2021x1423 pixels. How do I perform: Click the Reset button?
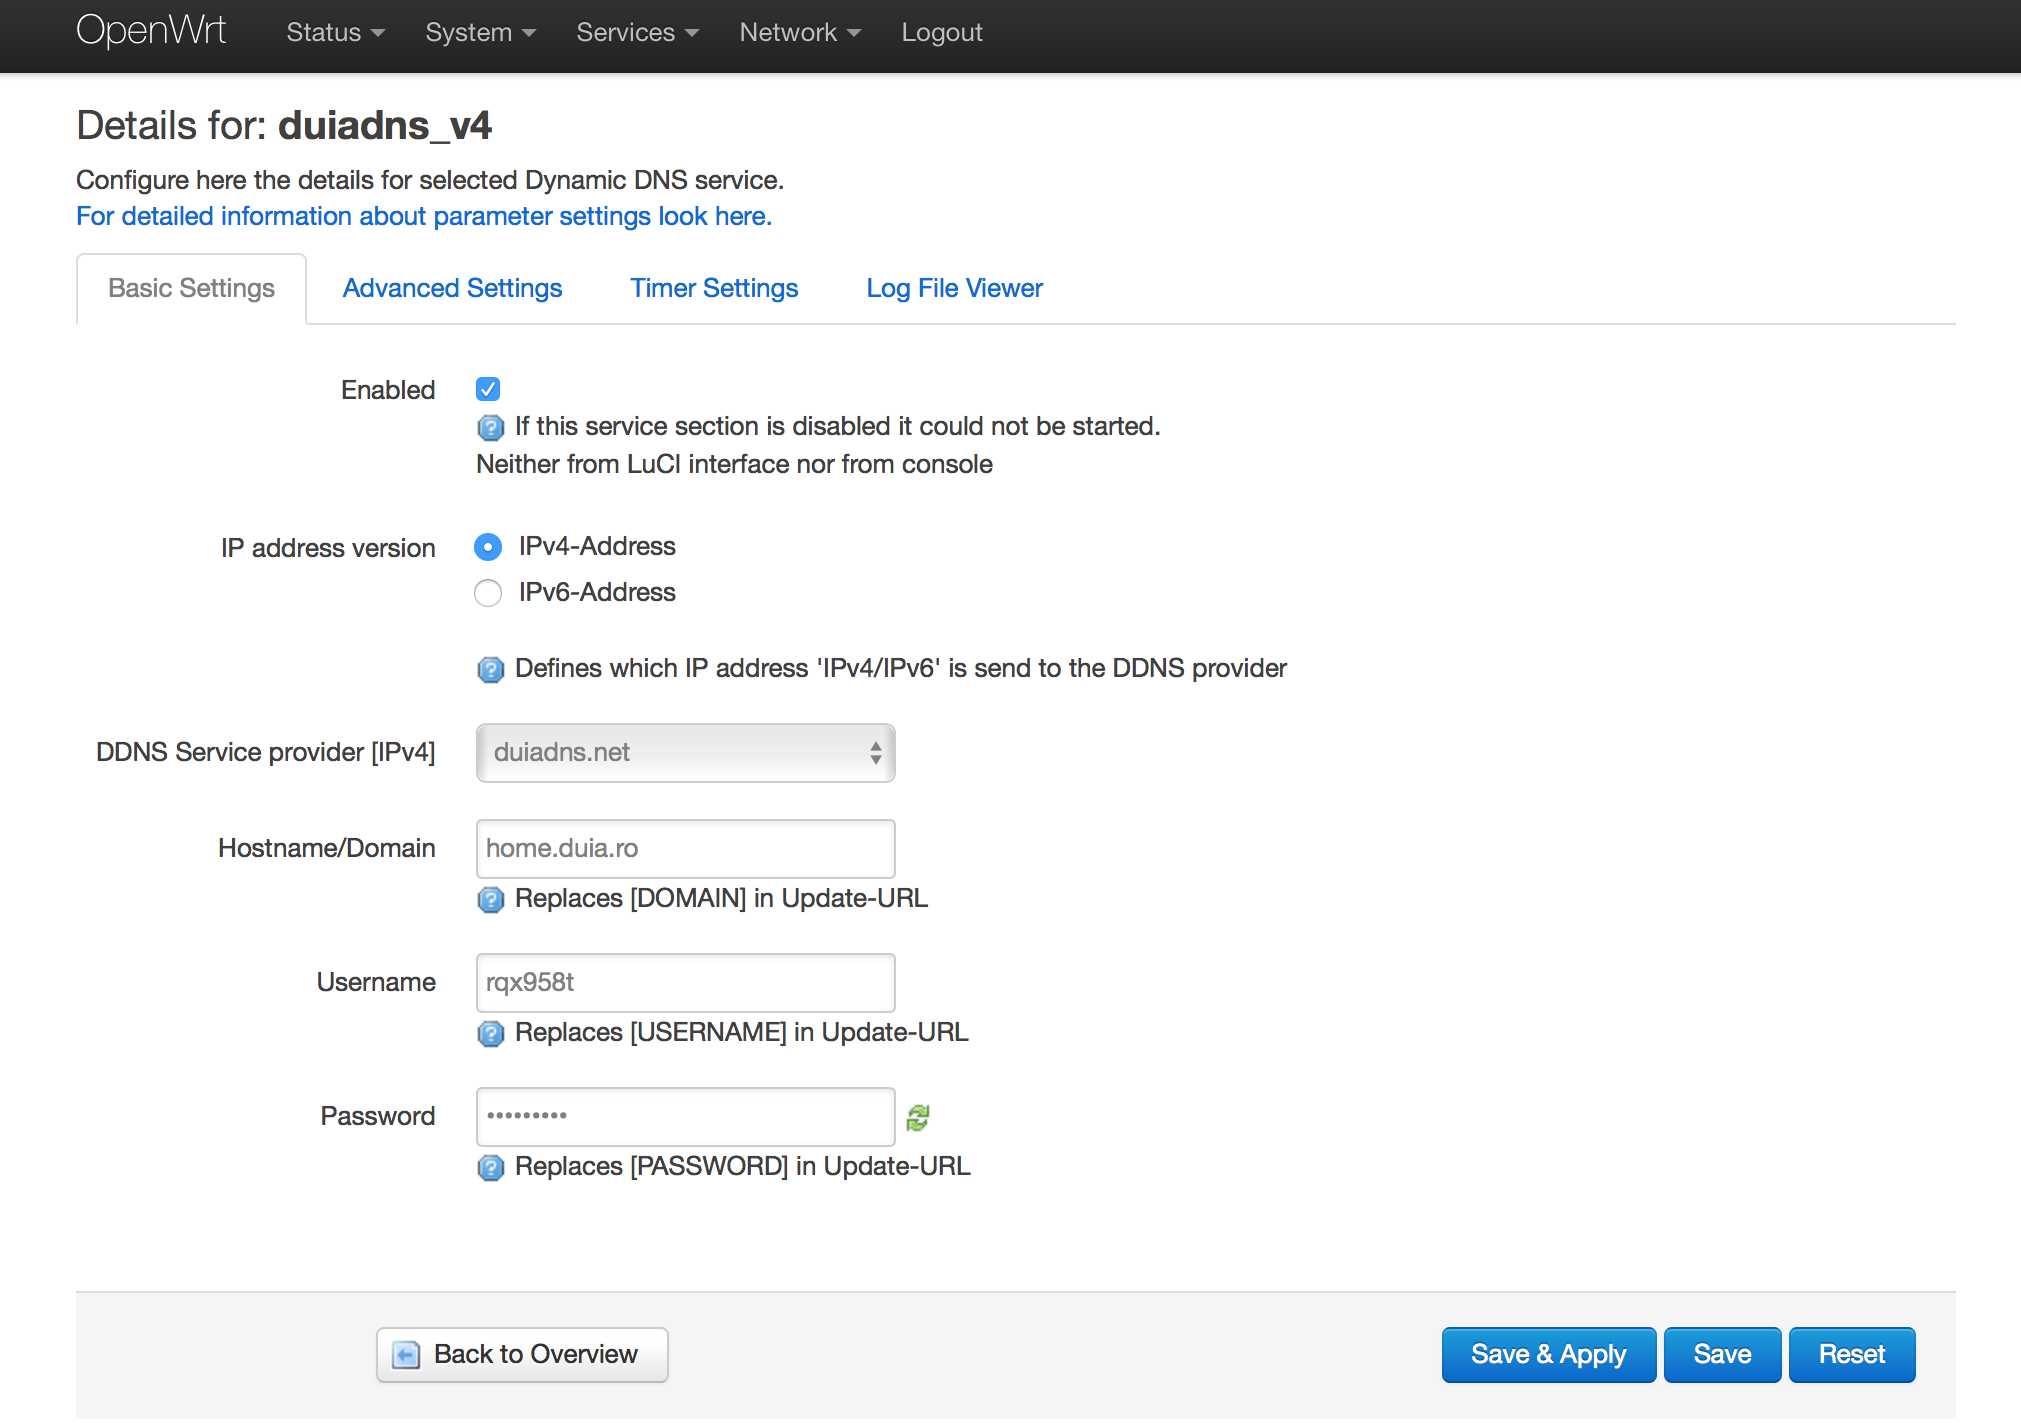click(x=1852, y=1355)
